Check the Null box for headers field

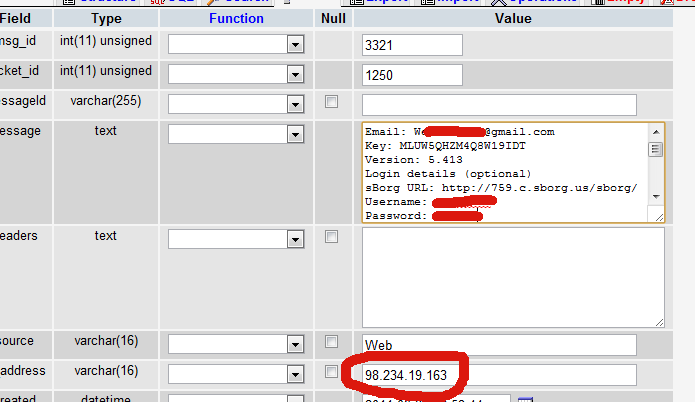click(x=332, y=236)
